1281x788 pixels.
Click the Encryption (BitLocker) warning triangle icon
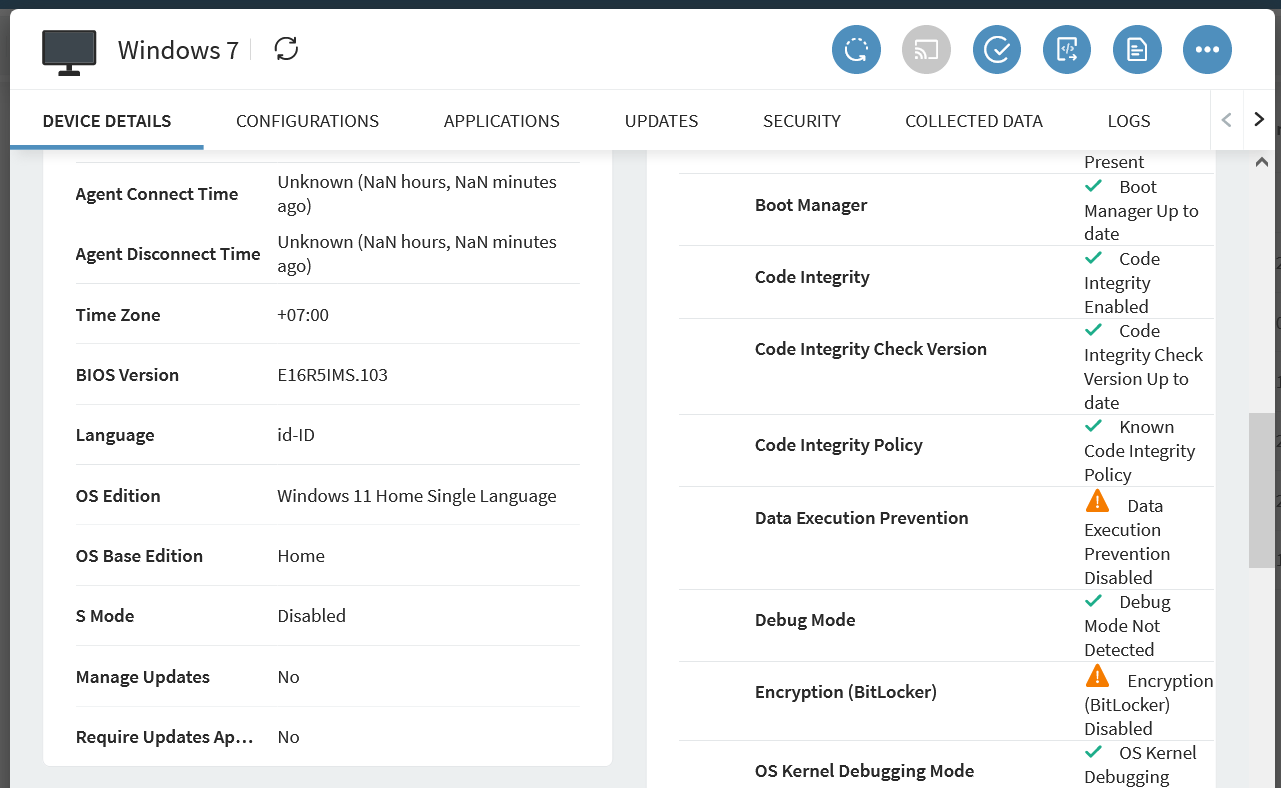(1097, 677)
